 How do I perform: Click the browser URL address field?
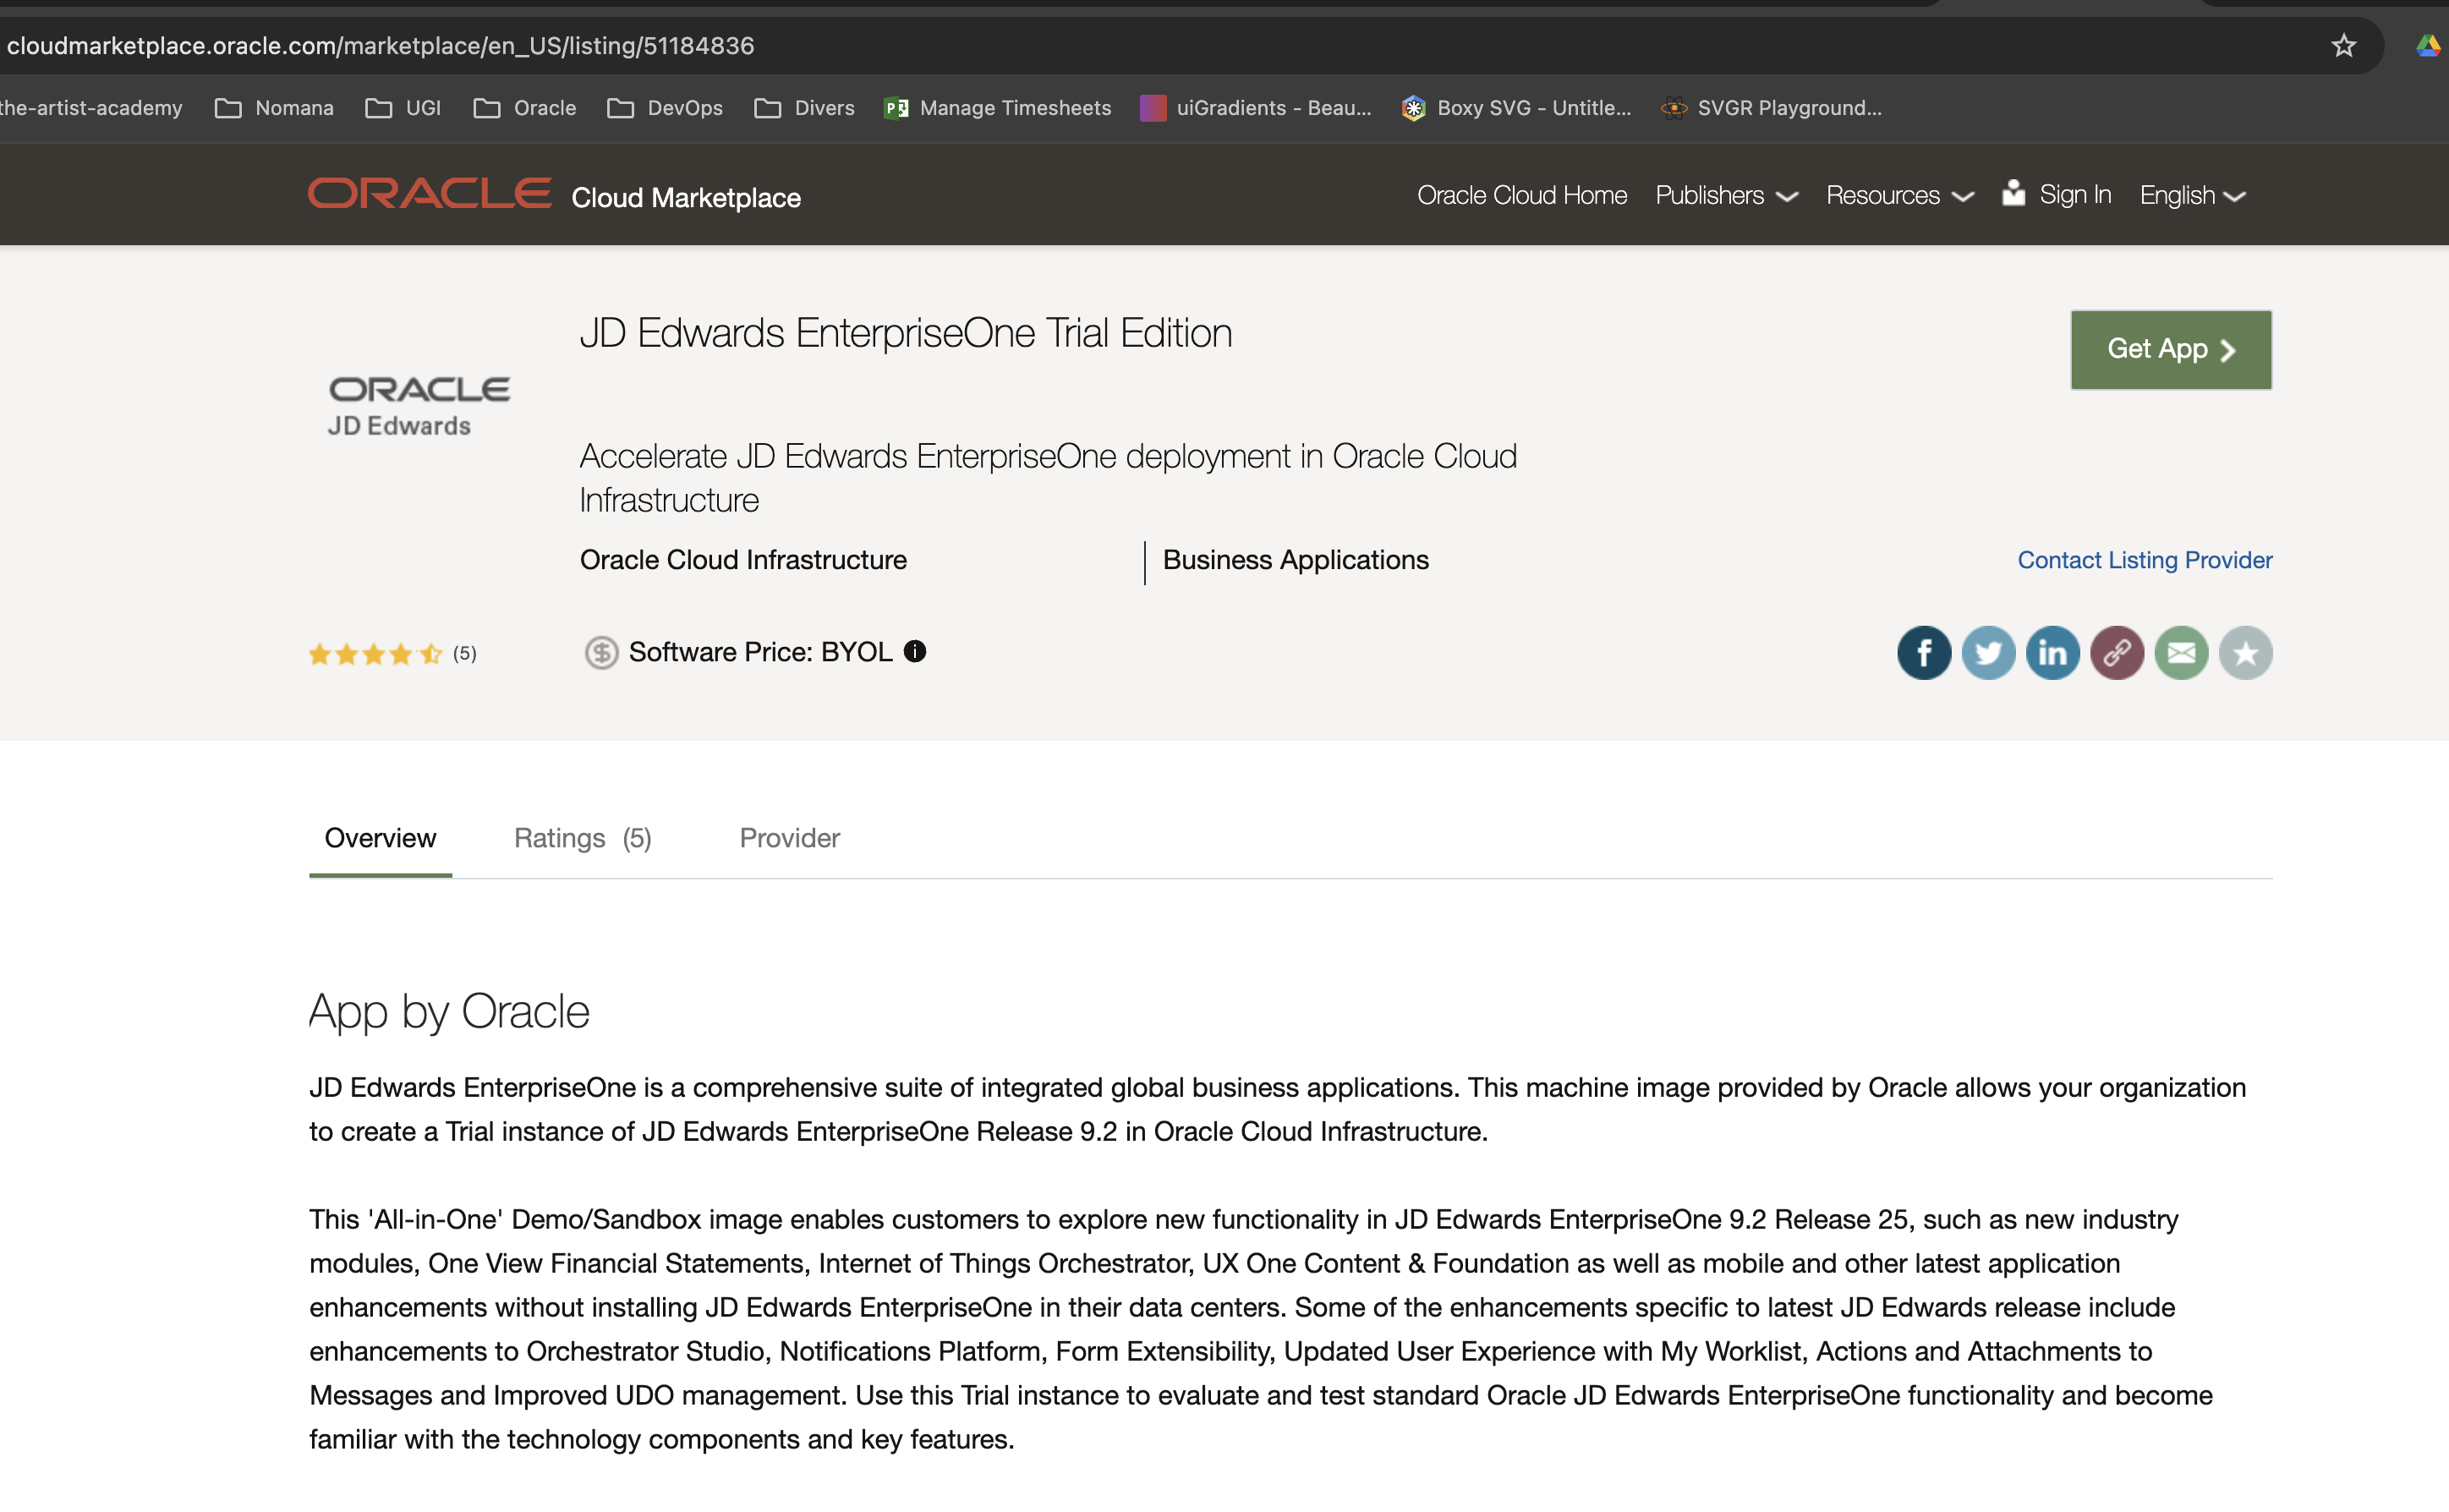click(x=380, y=46)
